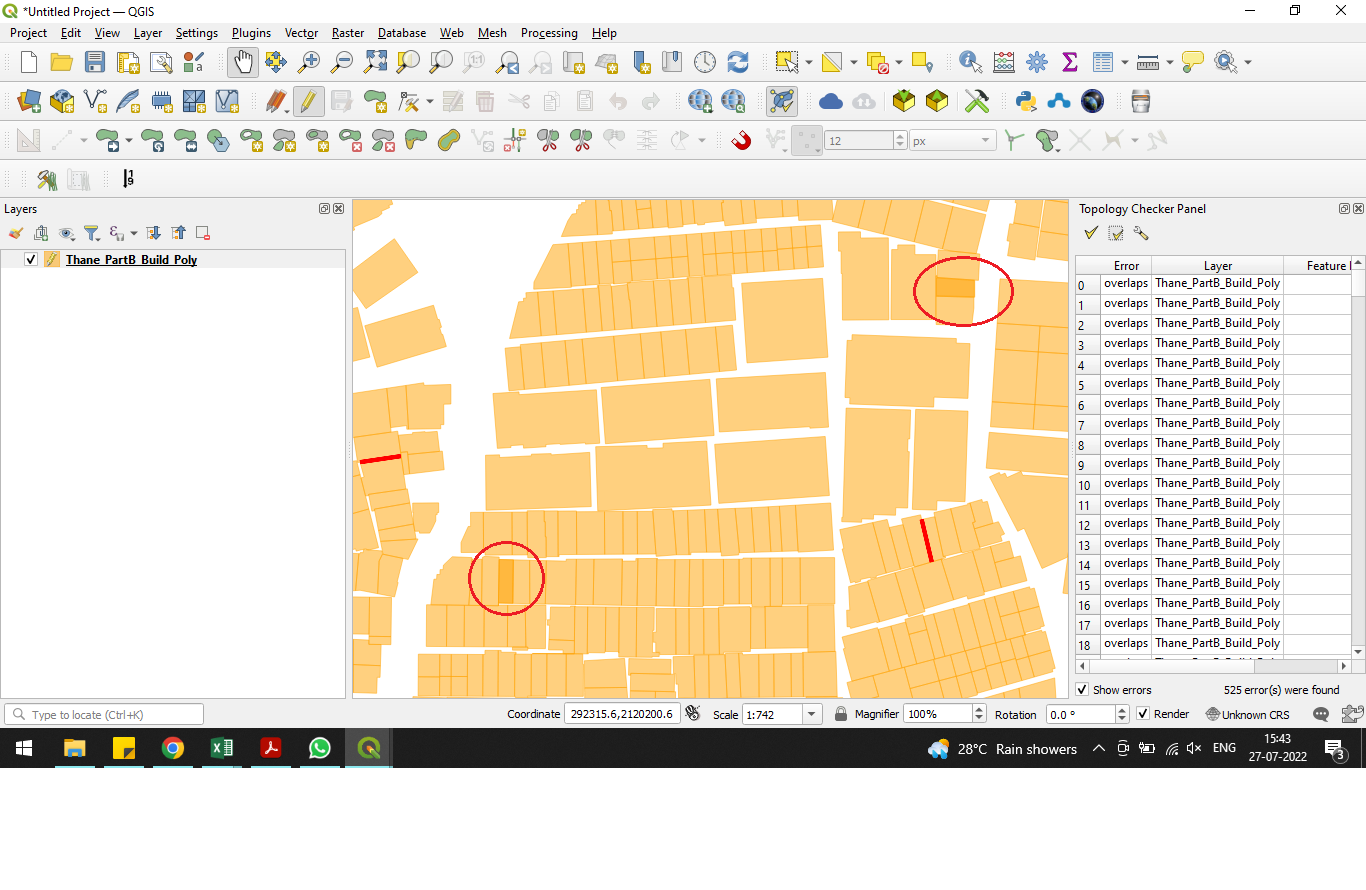
Task: Uncheck Show errors in Topology panel
Action: pos(1084,689)
